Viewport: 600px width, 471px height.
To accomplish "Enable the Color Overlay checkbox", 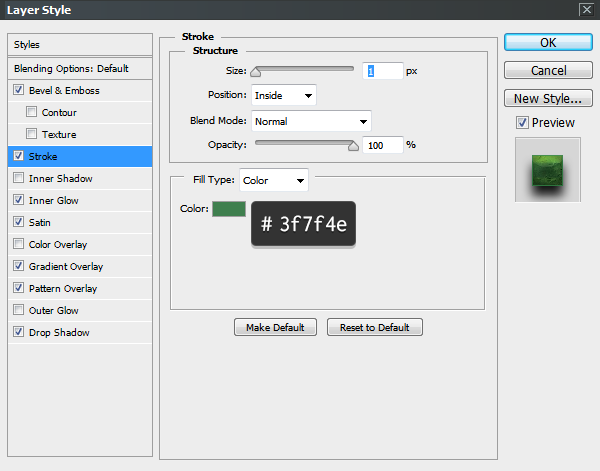I will [18, 244].
